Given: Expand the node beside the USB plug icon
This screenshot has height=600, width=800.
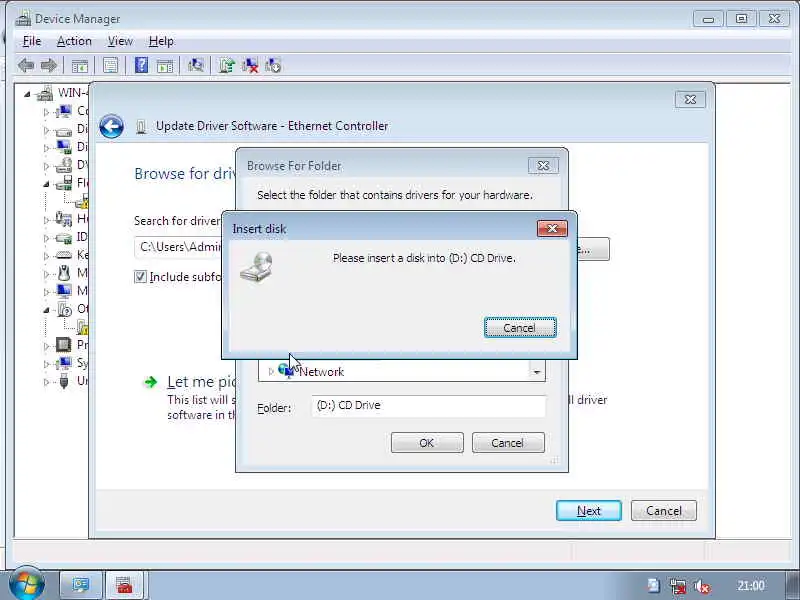Looking at the screenshot, I should tap(46, 382).
